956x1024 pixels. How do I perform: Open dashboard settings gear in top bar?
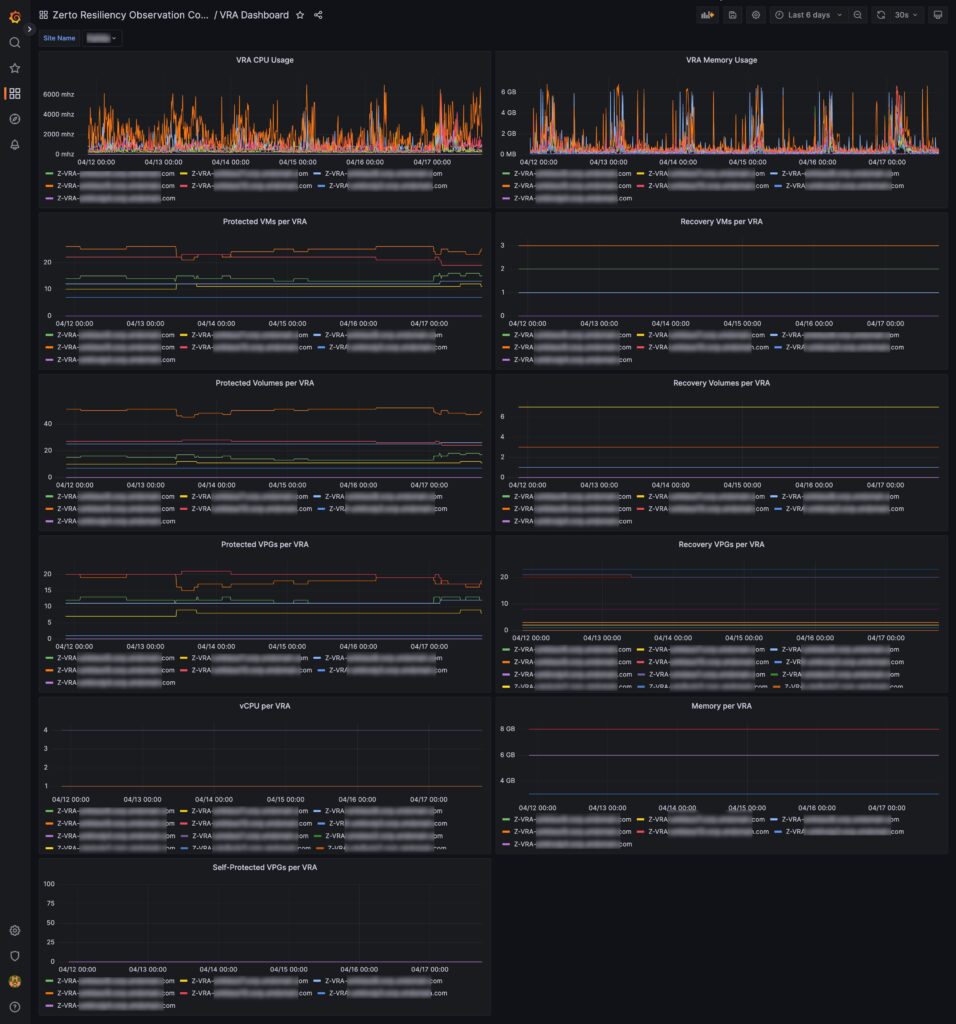756,15
